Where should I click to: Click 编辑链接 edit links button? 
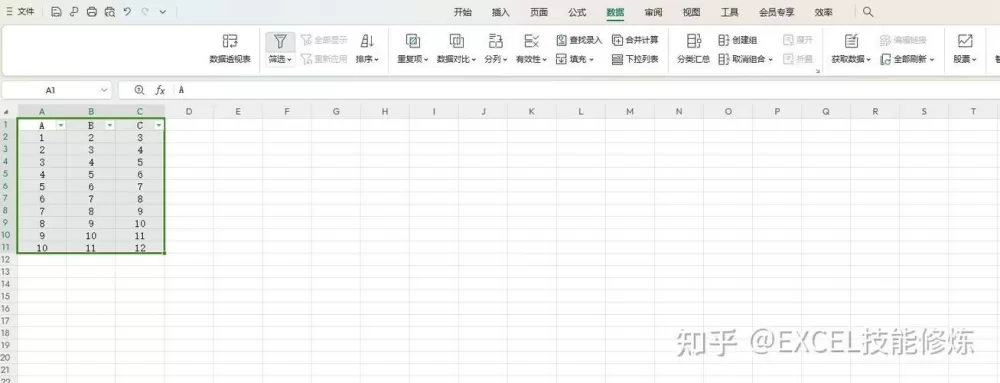(x=904, y=40)
